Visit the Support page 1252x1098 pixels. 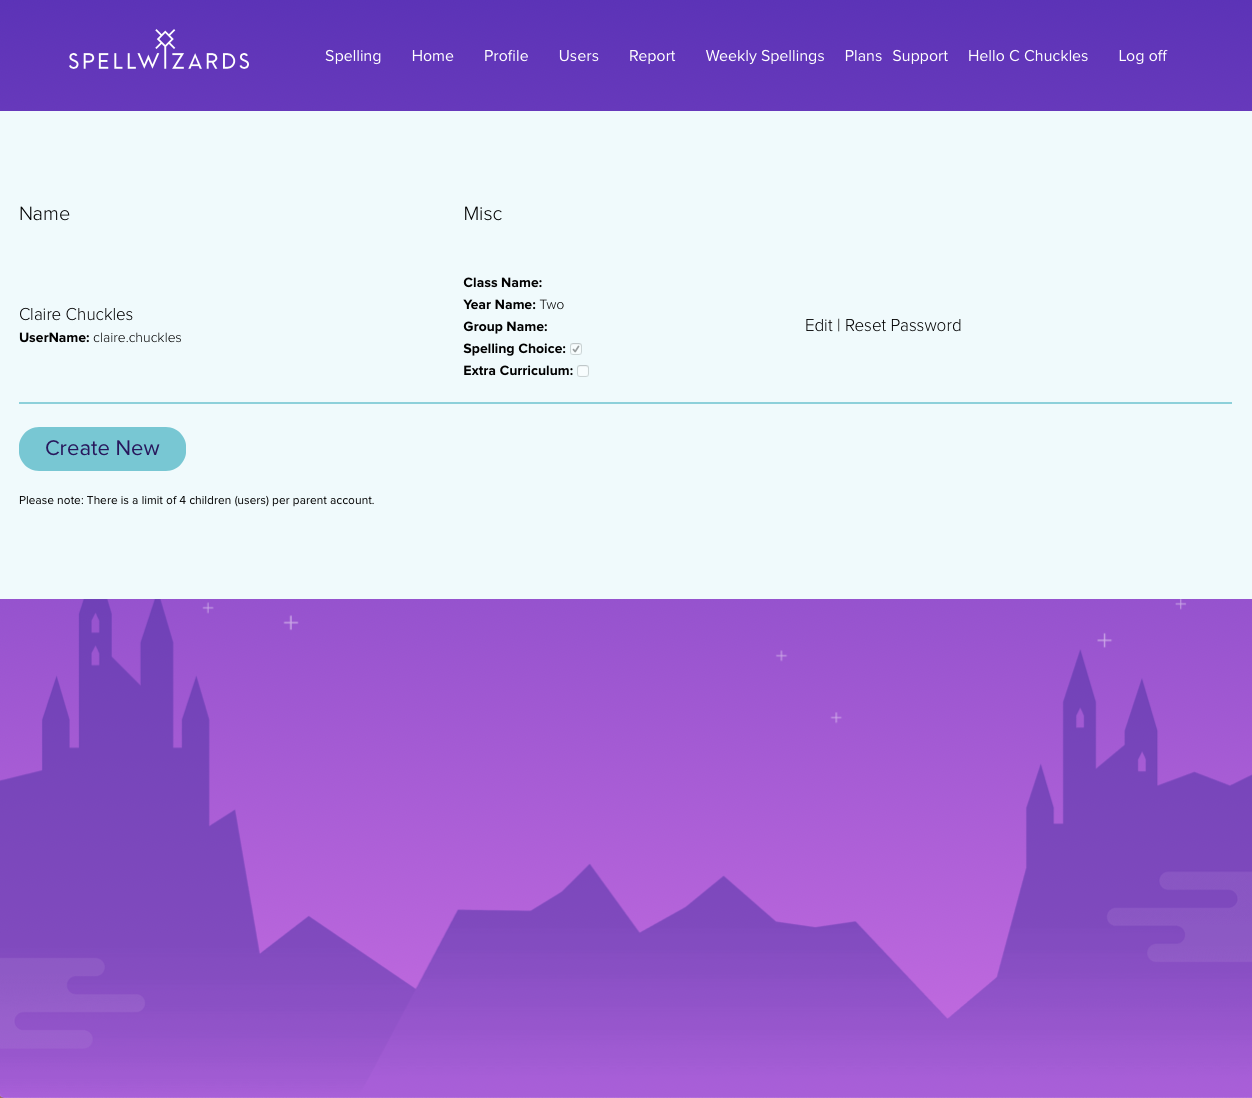[920, 56]
